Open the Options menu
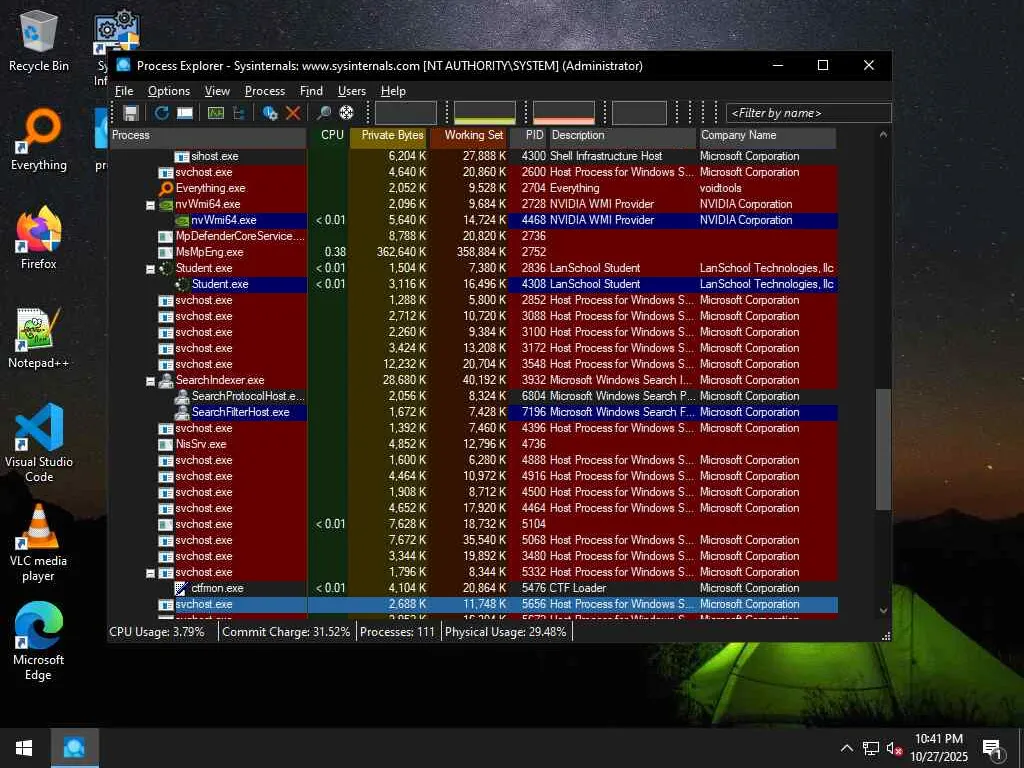The height and width of the screenshot is (768, 1024). point(168,91)
